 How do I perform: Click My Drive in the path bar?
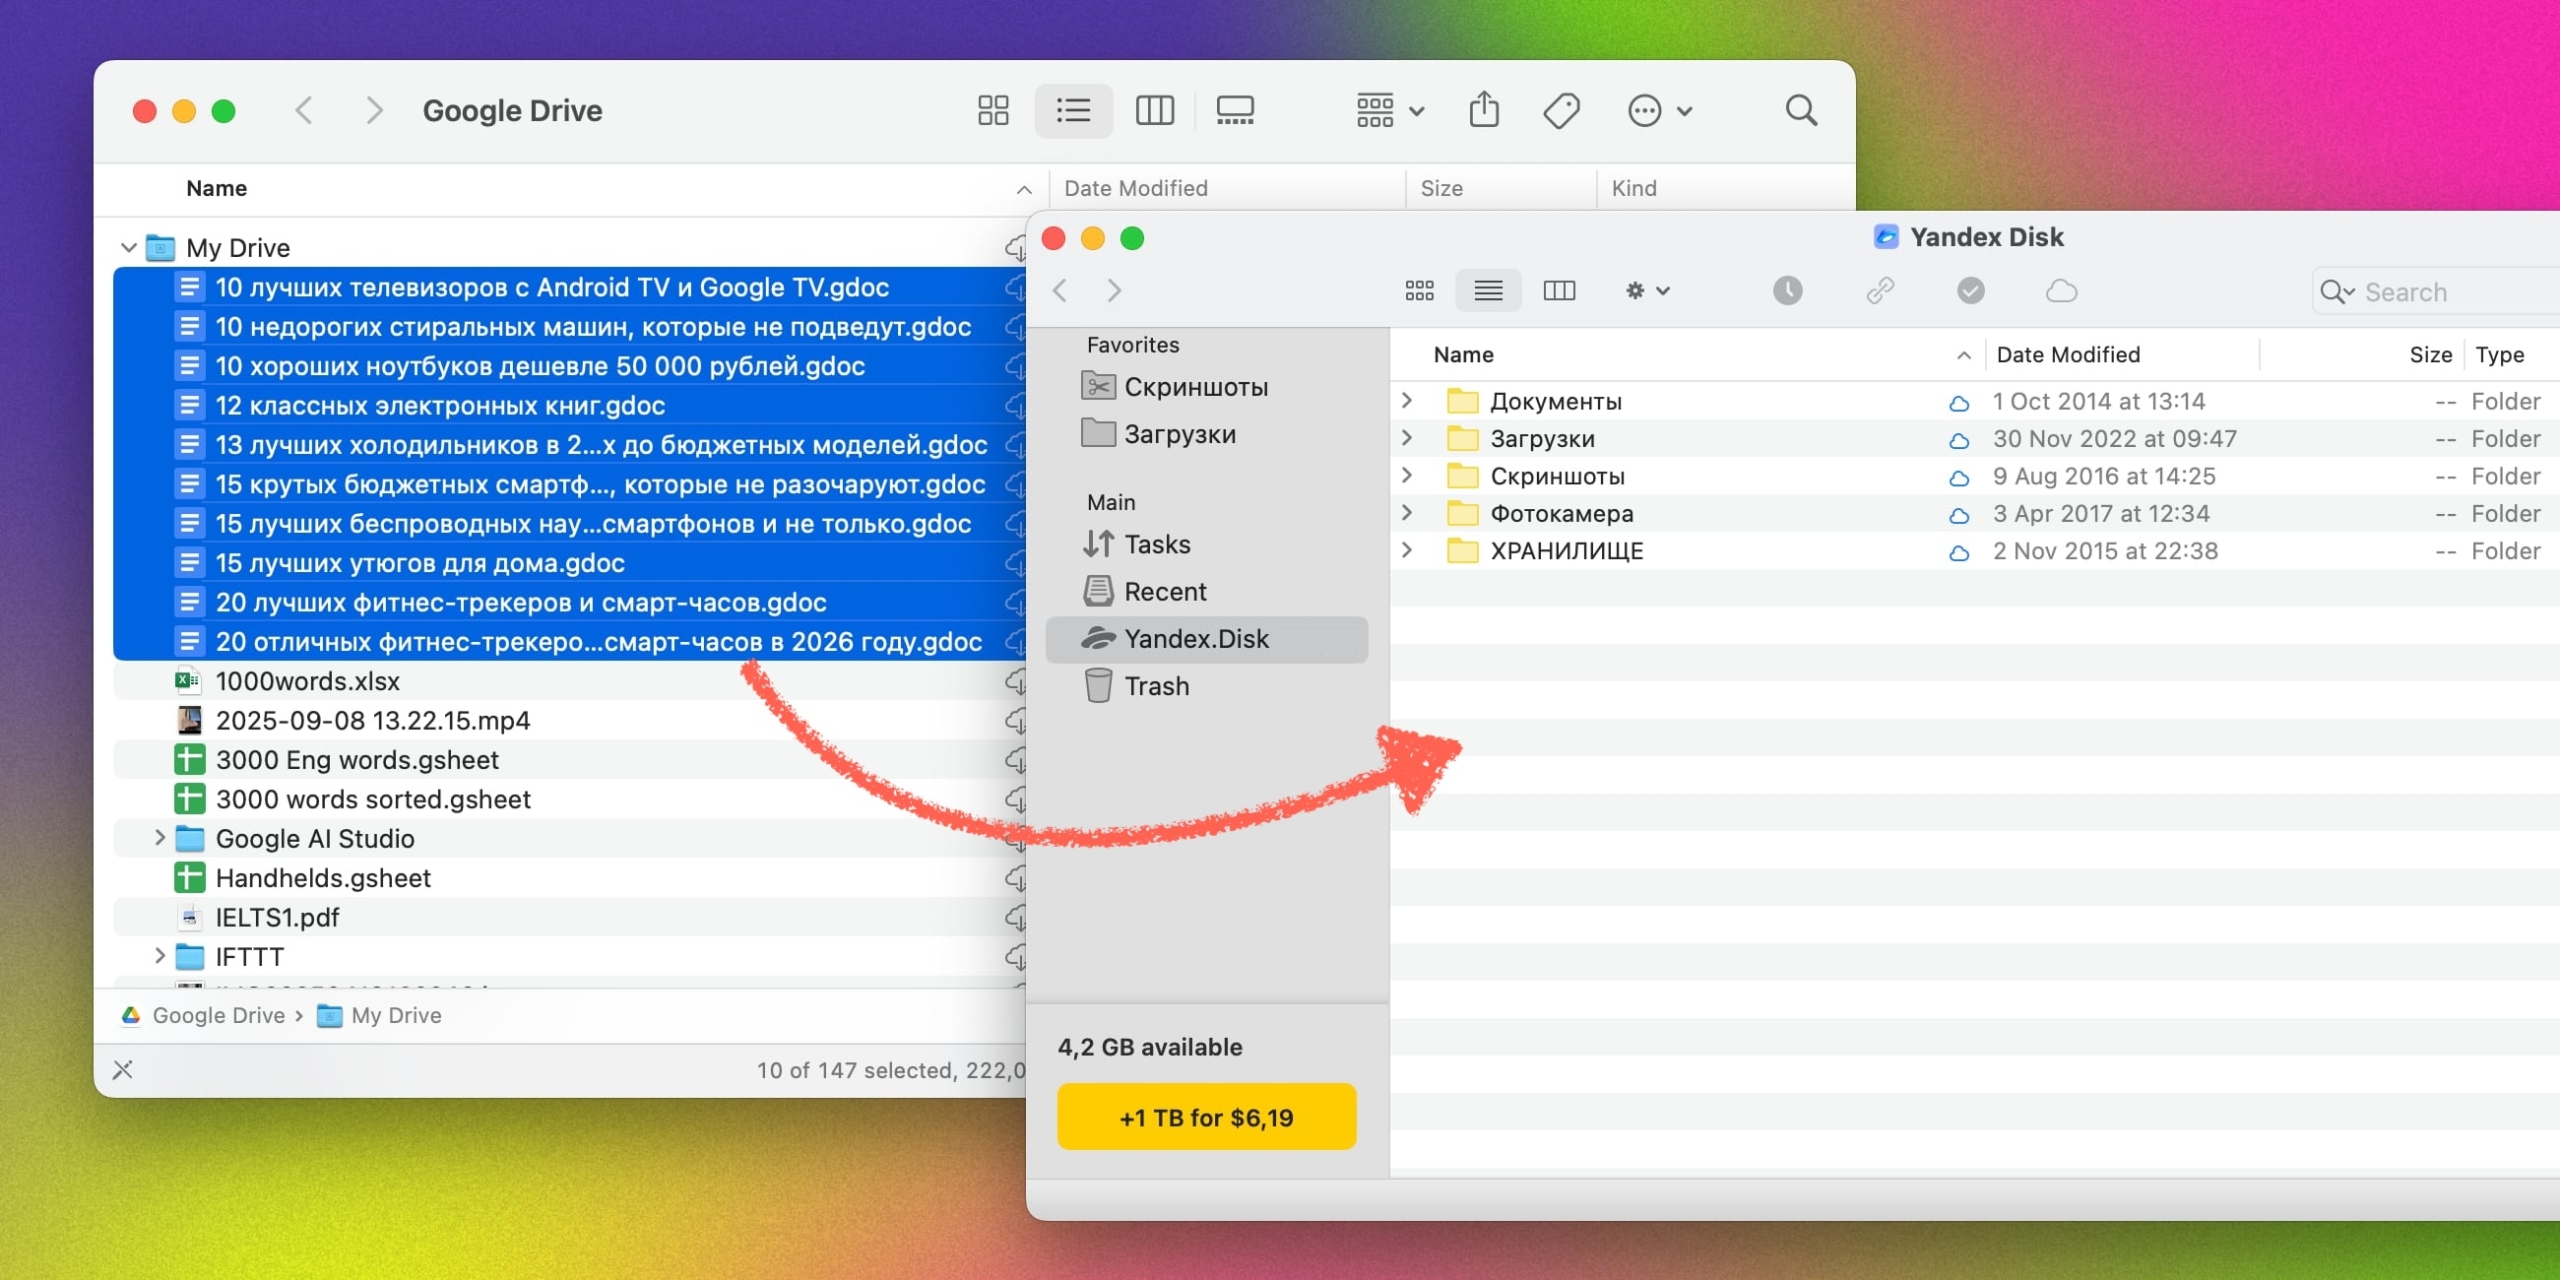coord(395,1015)
